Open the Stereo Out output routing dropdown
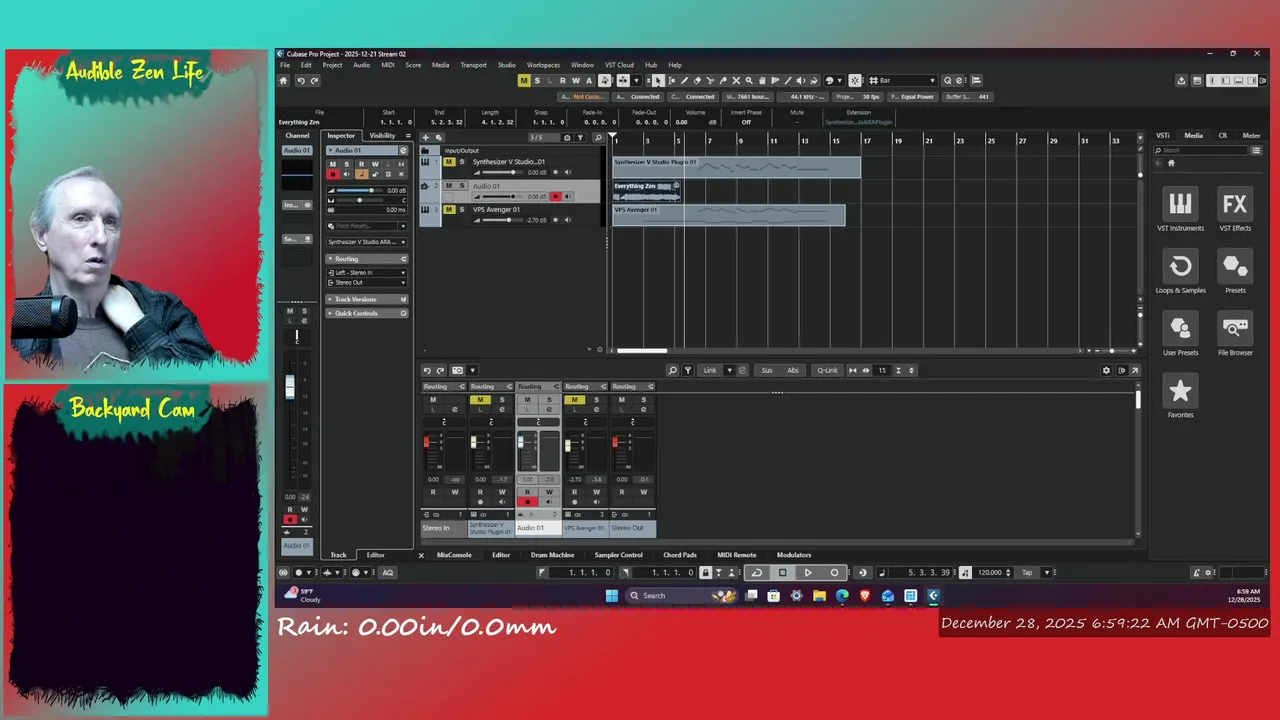 (367, 282)
